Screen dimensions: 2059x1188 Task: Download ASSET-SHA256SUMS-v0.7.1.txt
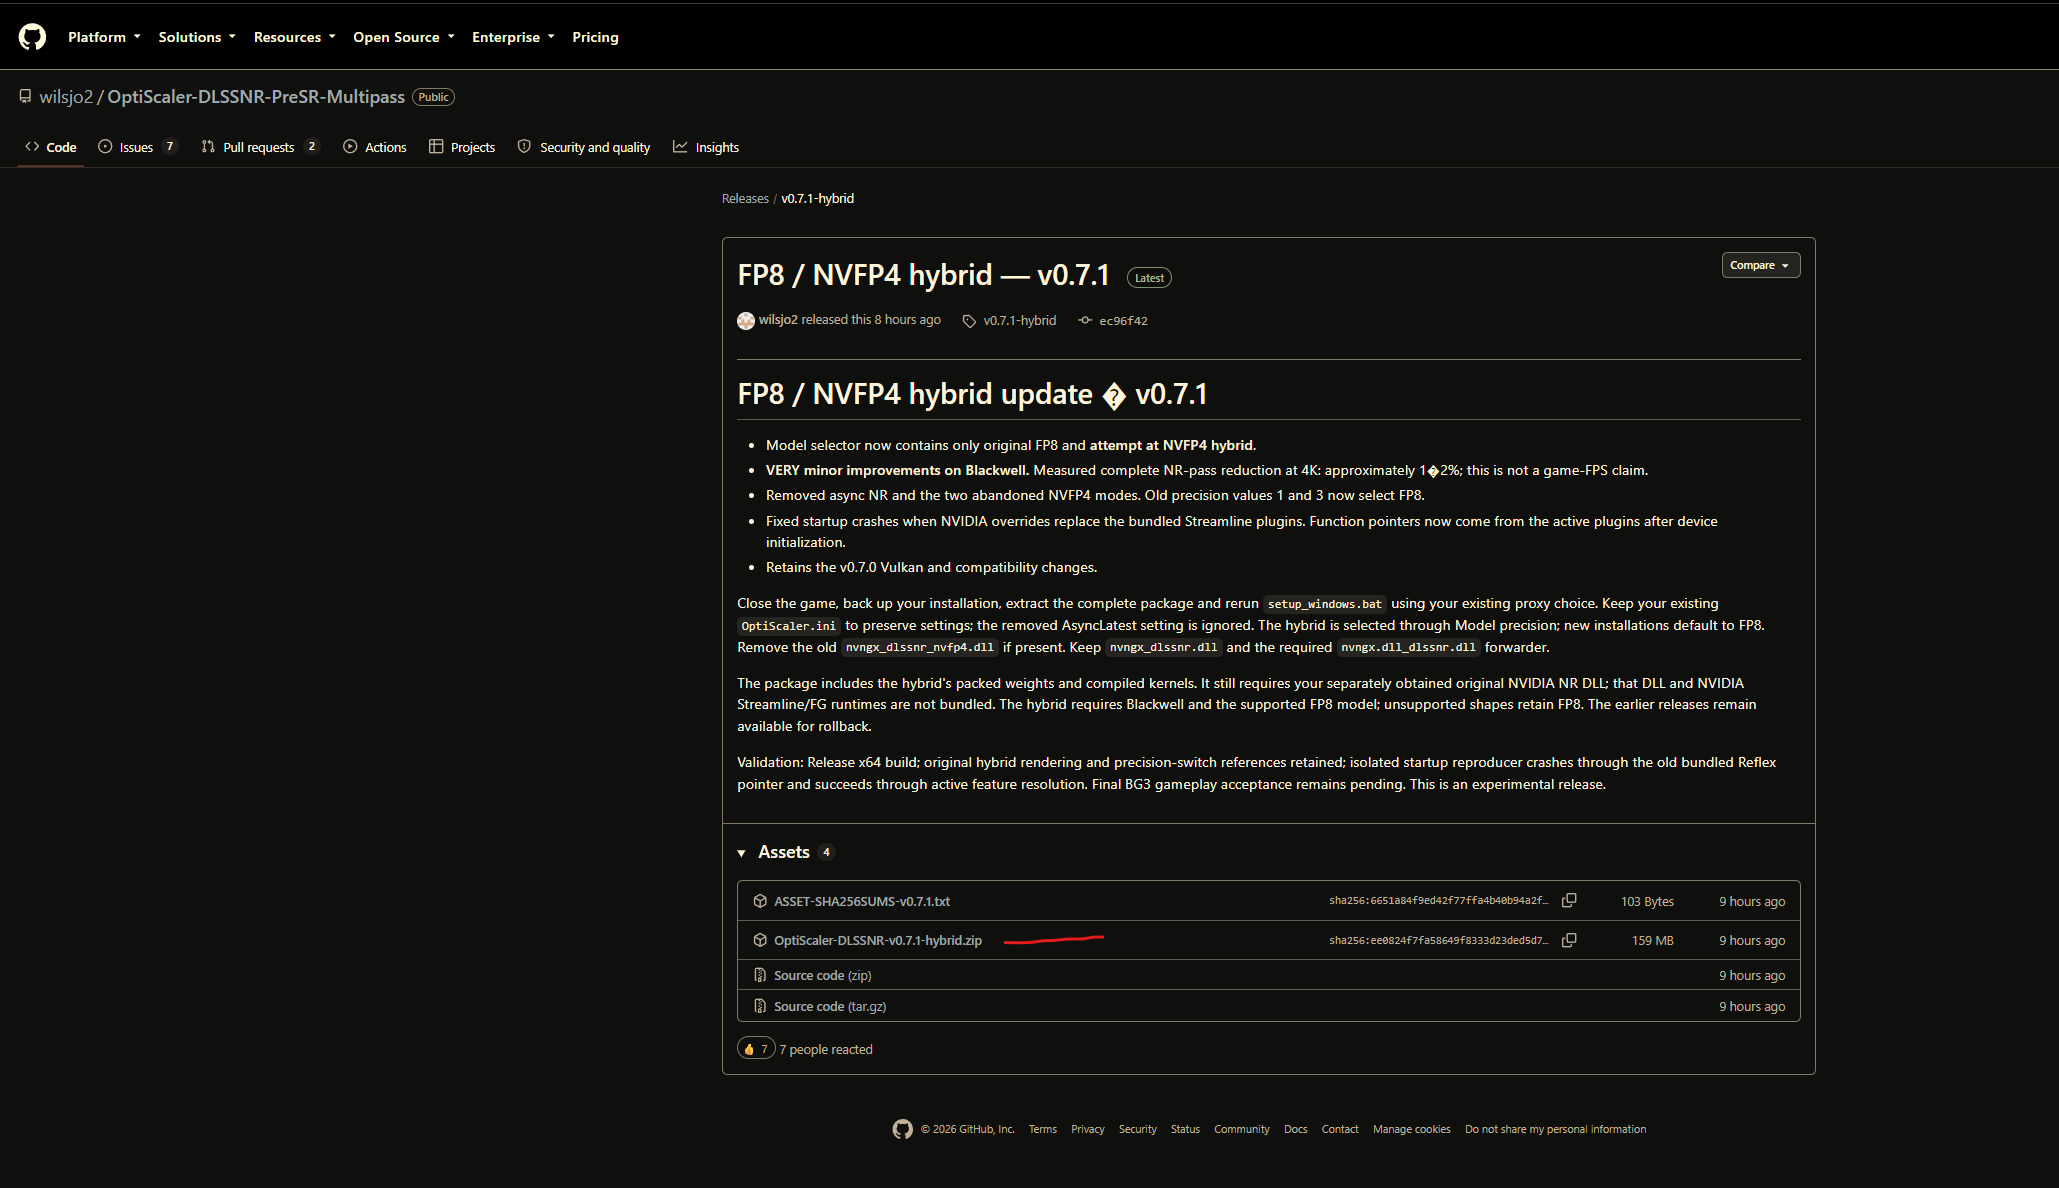click(x=862, y=901)
